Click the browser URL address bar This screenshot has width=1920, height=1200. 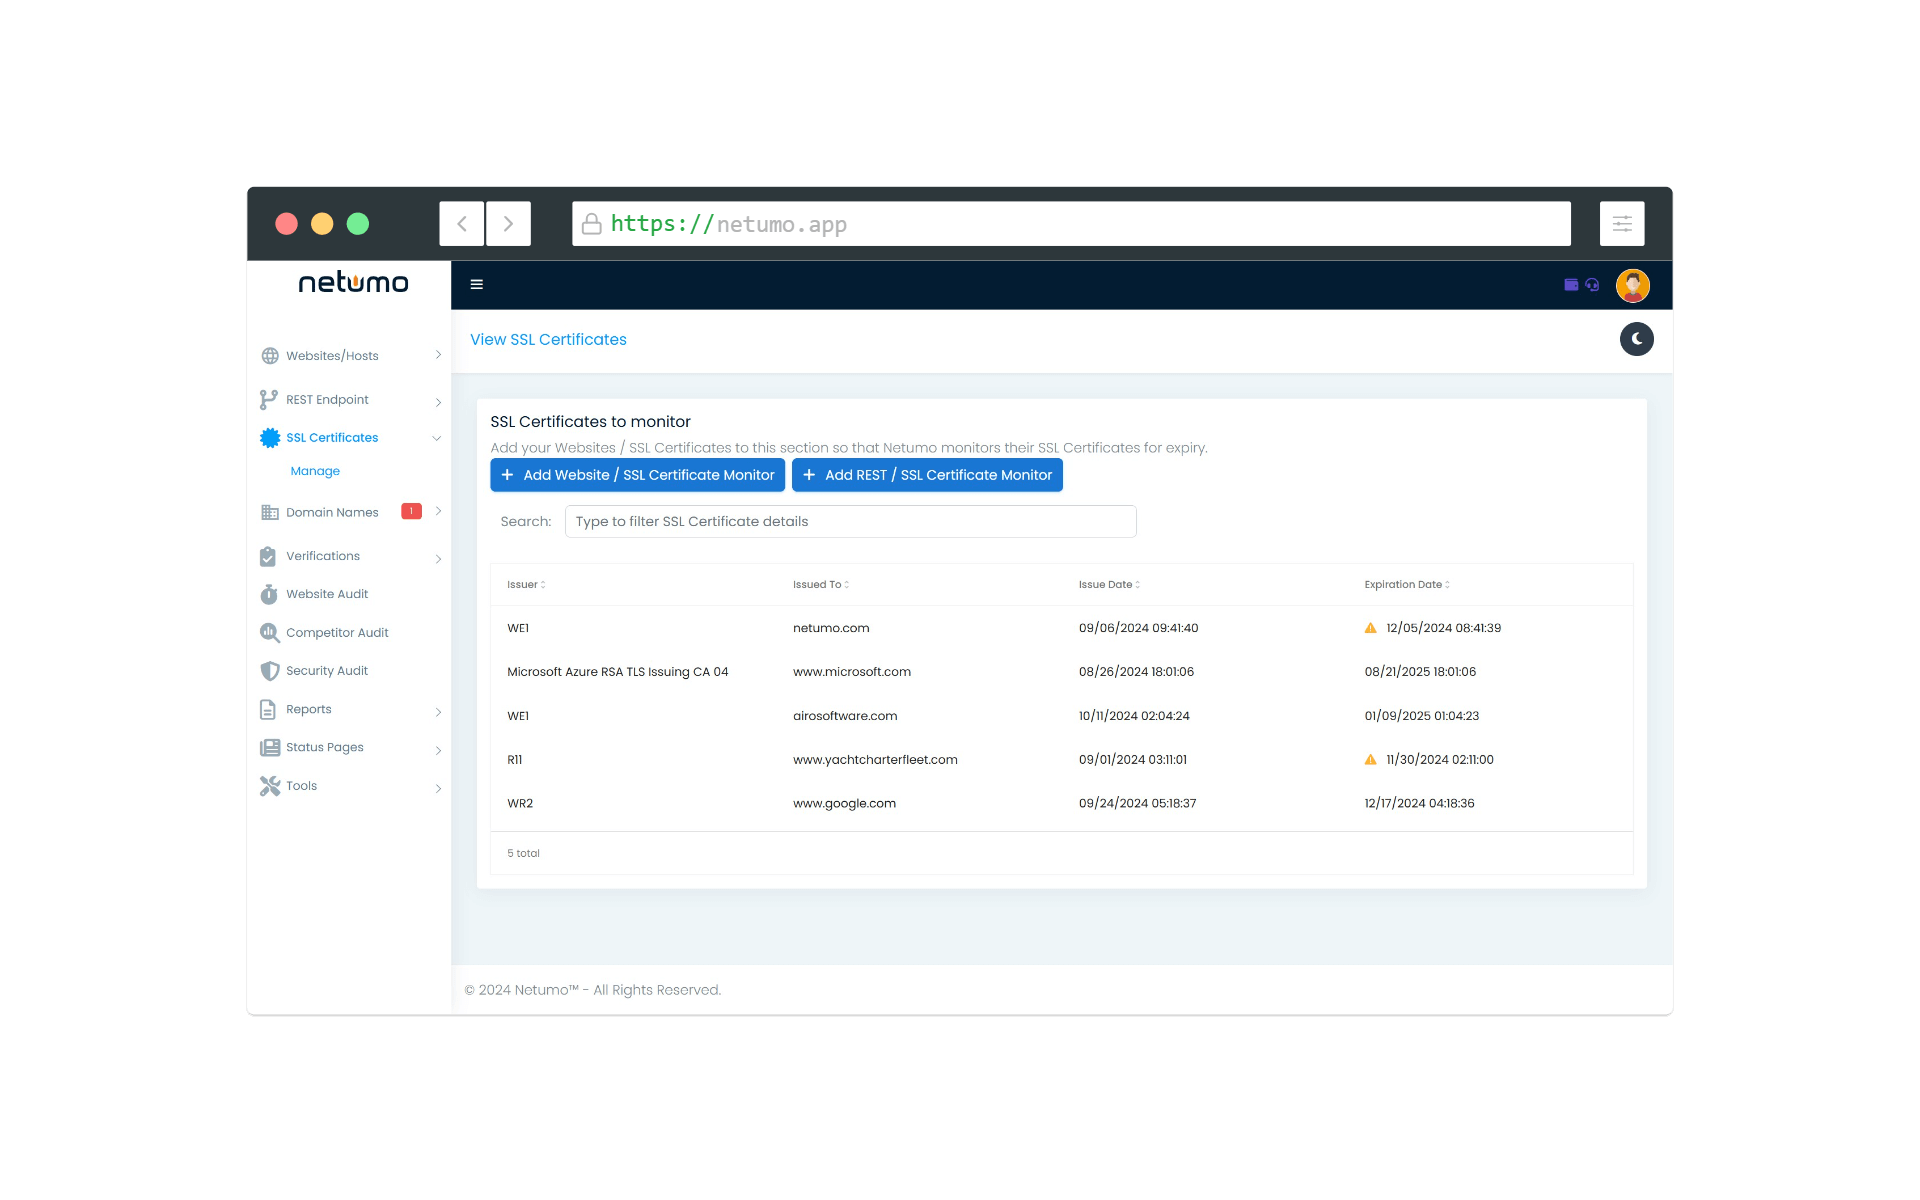pos(1071,224)
